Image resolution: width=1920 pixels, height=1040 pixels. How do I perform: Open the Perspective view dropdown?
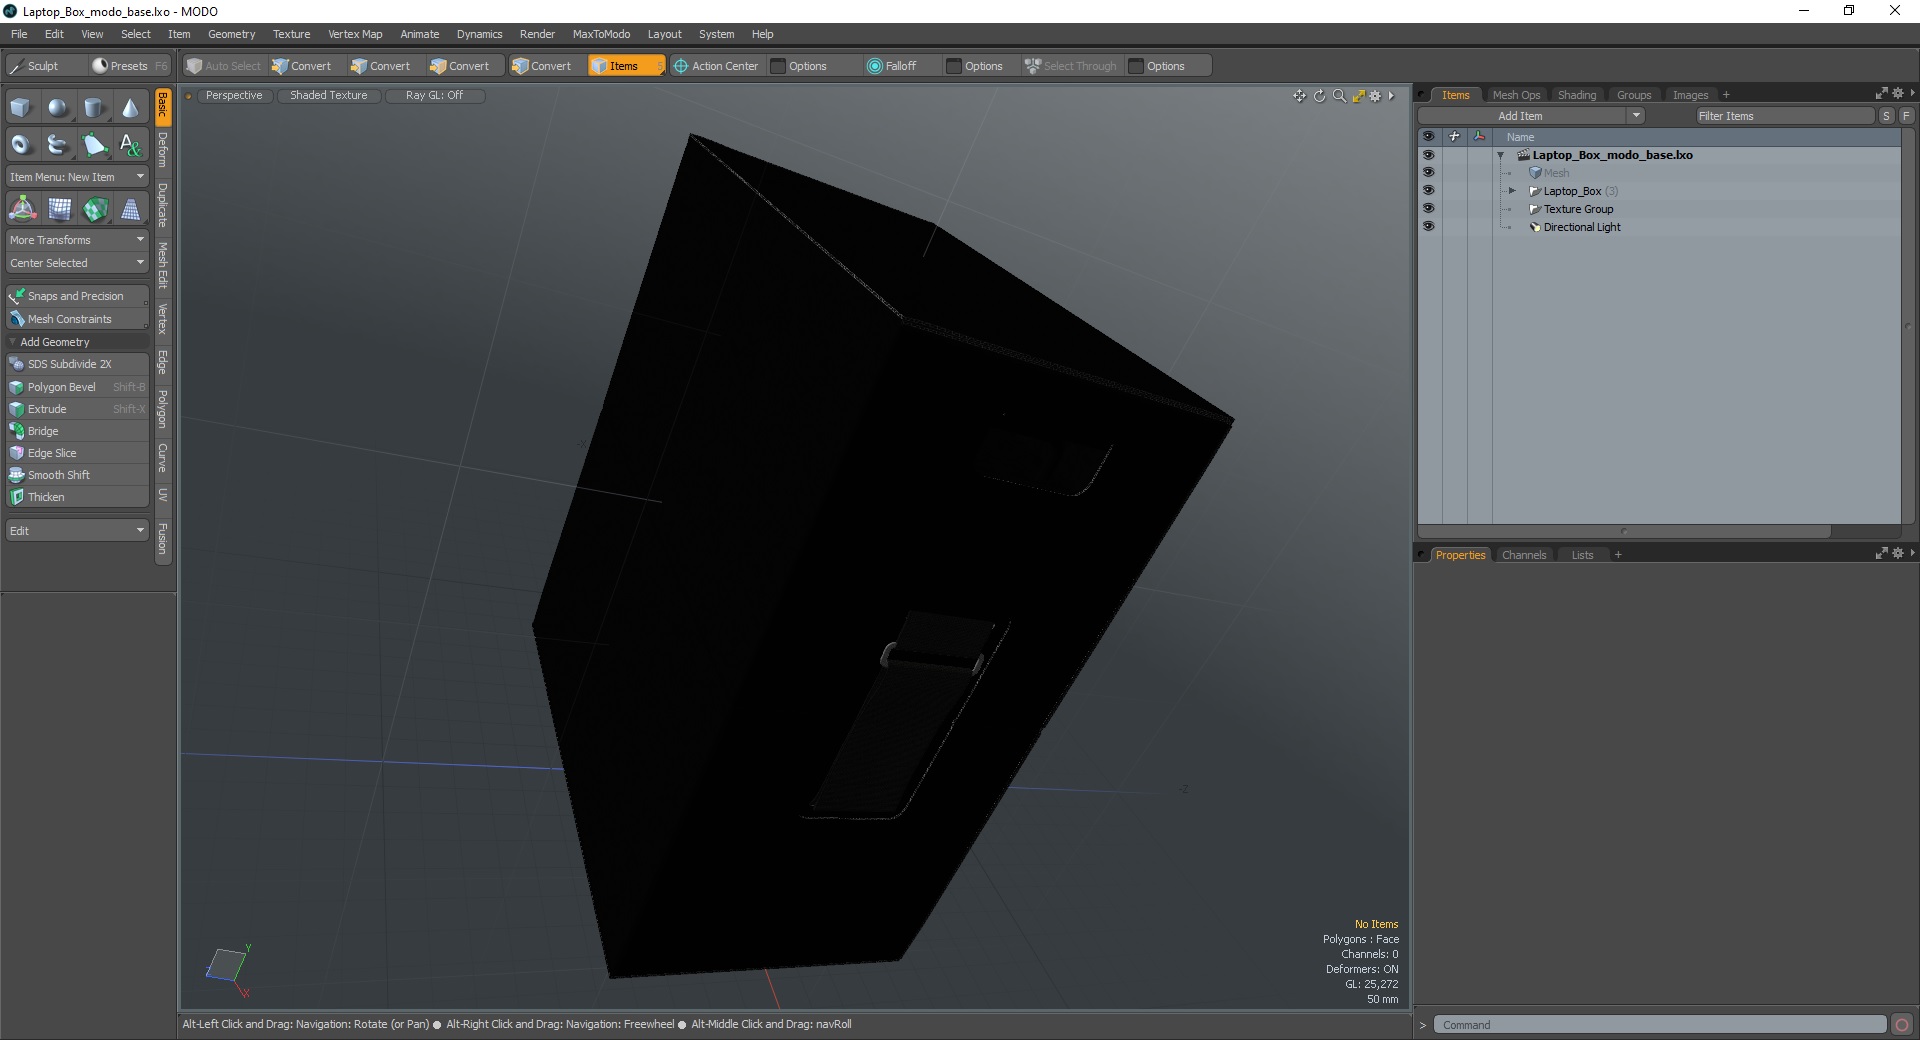tap(234, 96)
